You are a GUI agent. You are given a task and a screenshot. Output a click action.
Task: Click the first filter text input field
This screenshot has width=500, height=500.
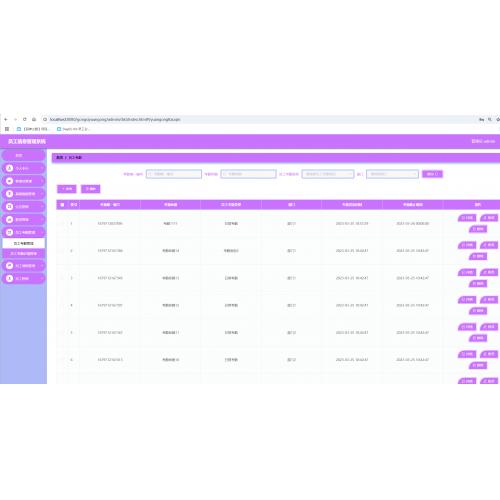[x=174, y=174]
